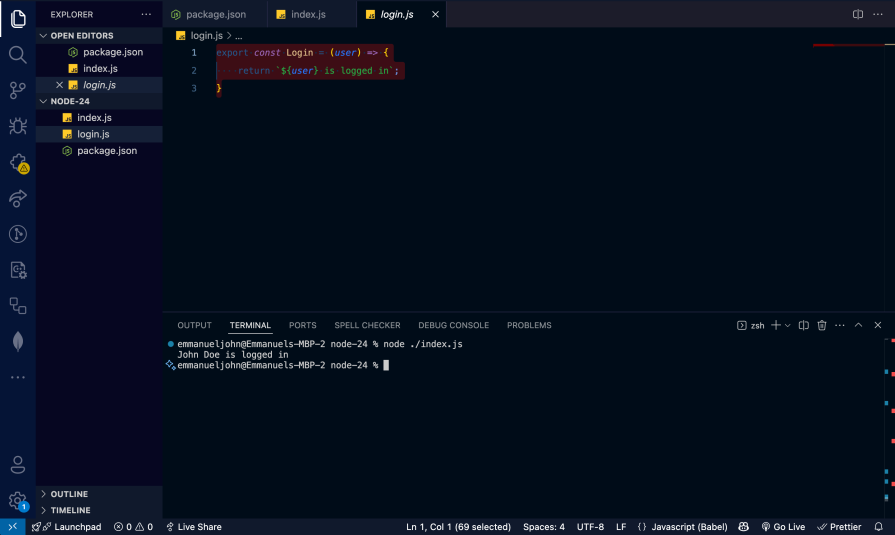Image resolution: width=895 pixels, height=535 pixels.
Task: Open the Explorer view in activity bar
Action: tap(18, 19)
